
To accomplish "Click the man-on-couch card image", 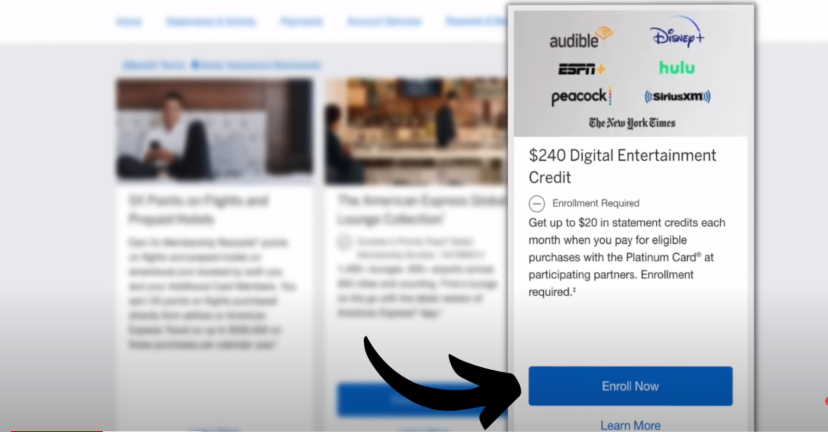I will point(214,129).
